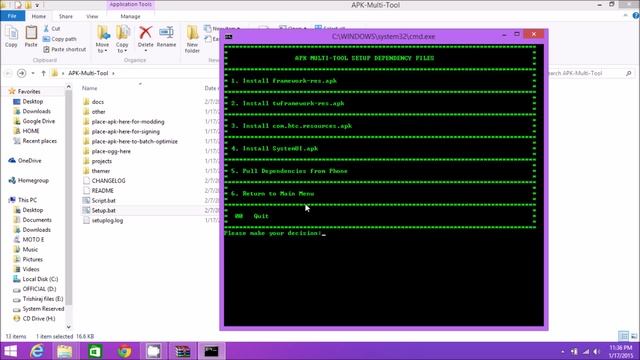Select the CHANGELOG file
This screenshot has width=640, height=360.
[108, 181]
